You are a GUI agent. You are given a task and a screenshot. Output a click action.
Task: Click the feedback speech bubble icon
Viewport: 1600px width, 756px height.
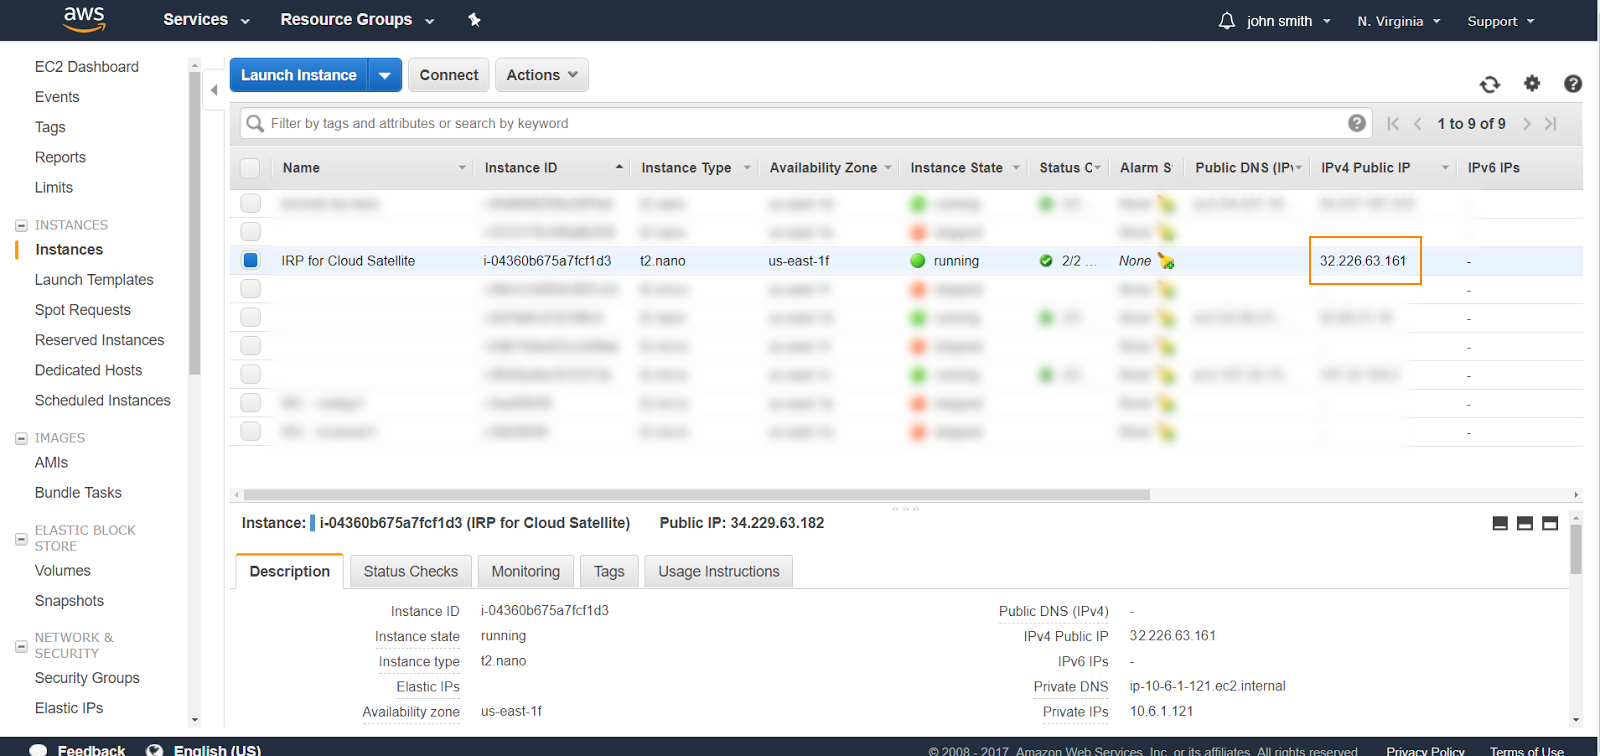point(38,750)
